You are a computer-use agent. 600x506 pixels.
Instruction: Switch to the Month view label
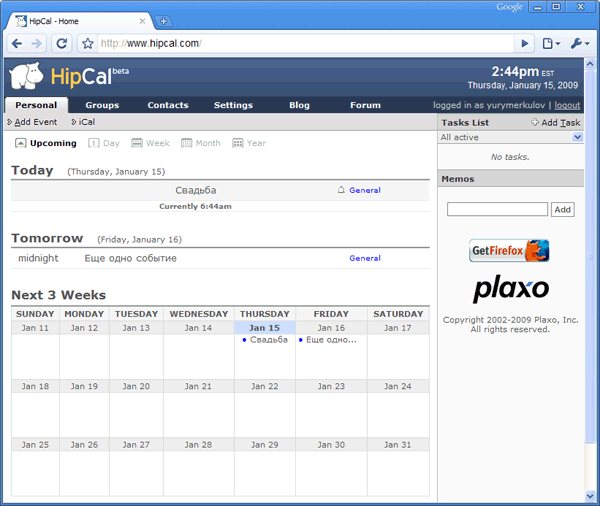click(208, 143)
